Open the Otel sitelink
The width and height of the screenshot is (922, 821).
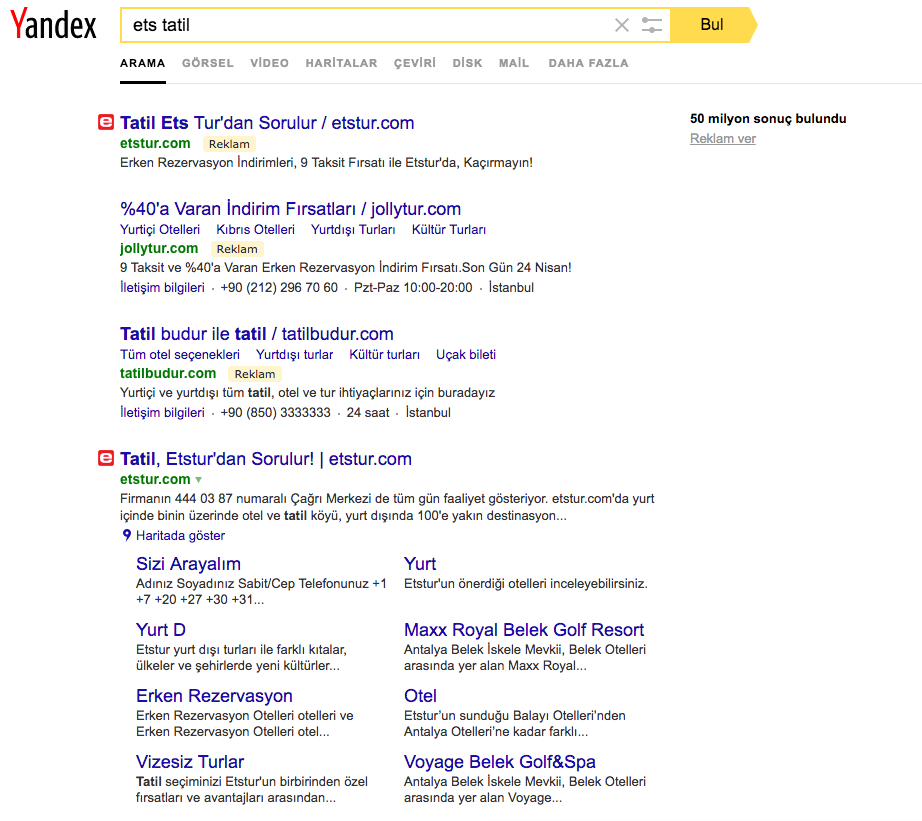tap(420, 696)
